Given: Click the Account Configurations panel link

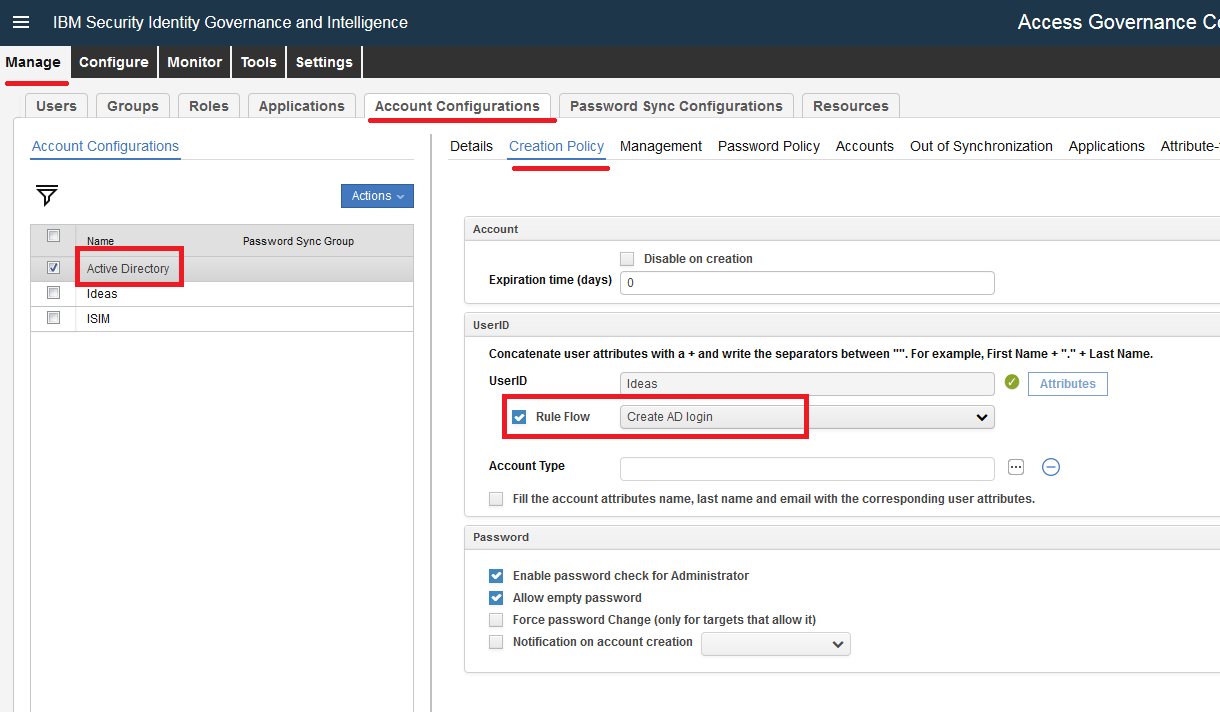Looking at the screenshot, I should coord(105,146).
